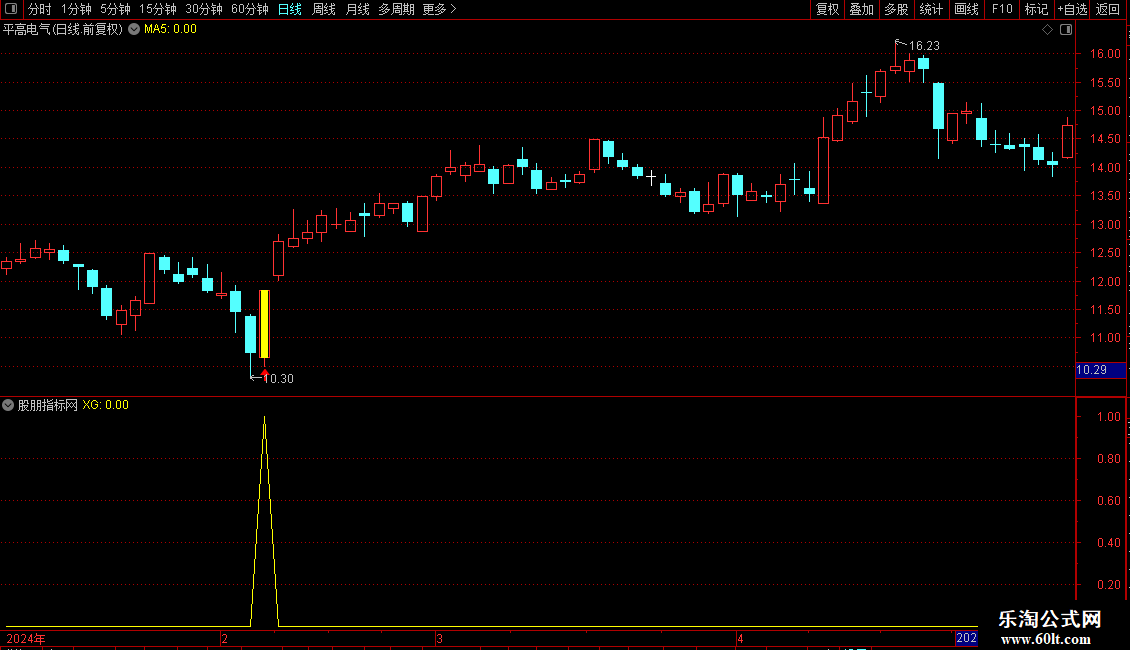Screen dimensions: 1130x650
Task: Click the diamond icon in chart header
Action: 1047,30
